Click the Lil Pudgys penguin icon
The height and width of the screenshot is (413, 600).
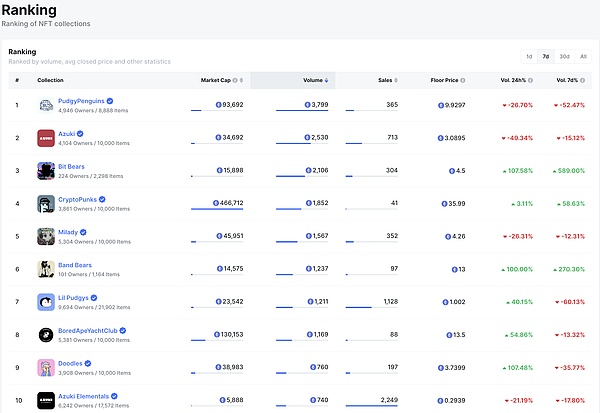46,302
